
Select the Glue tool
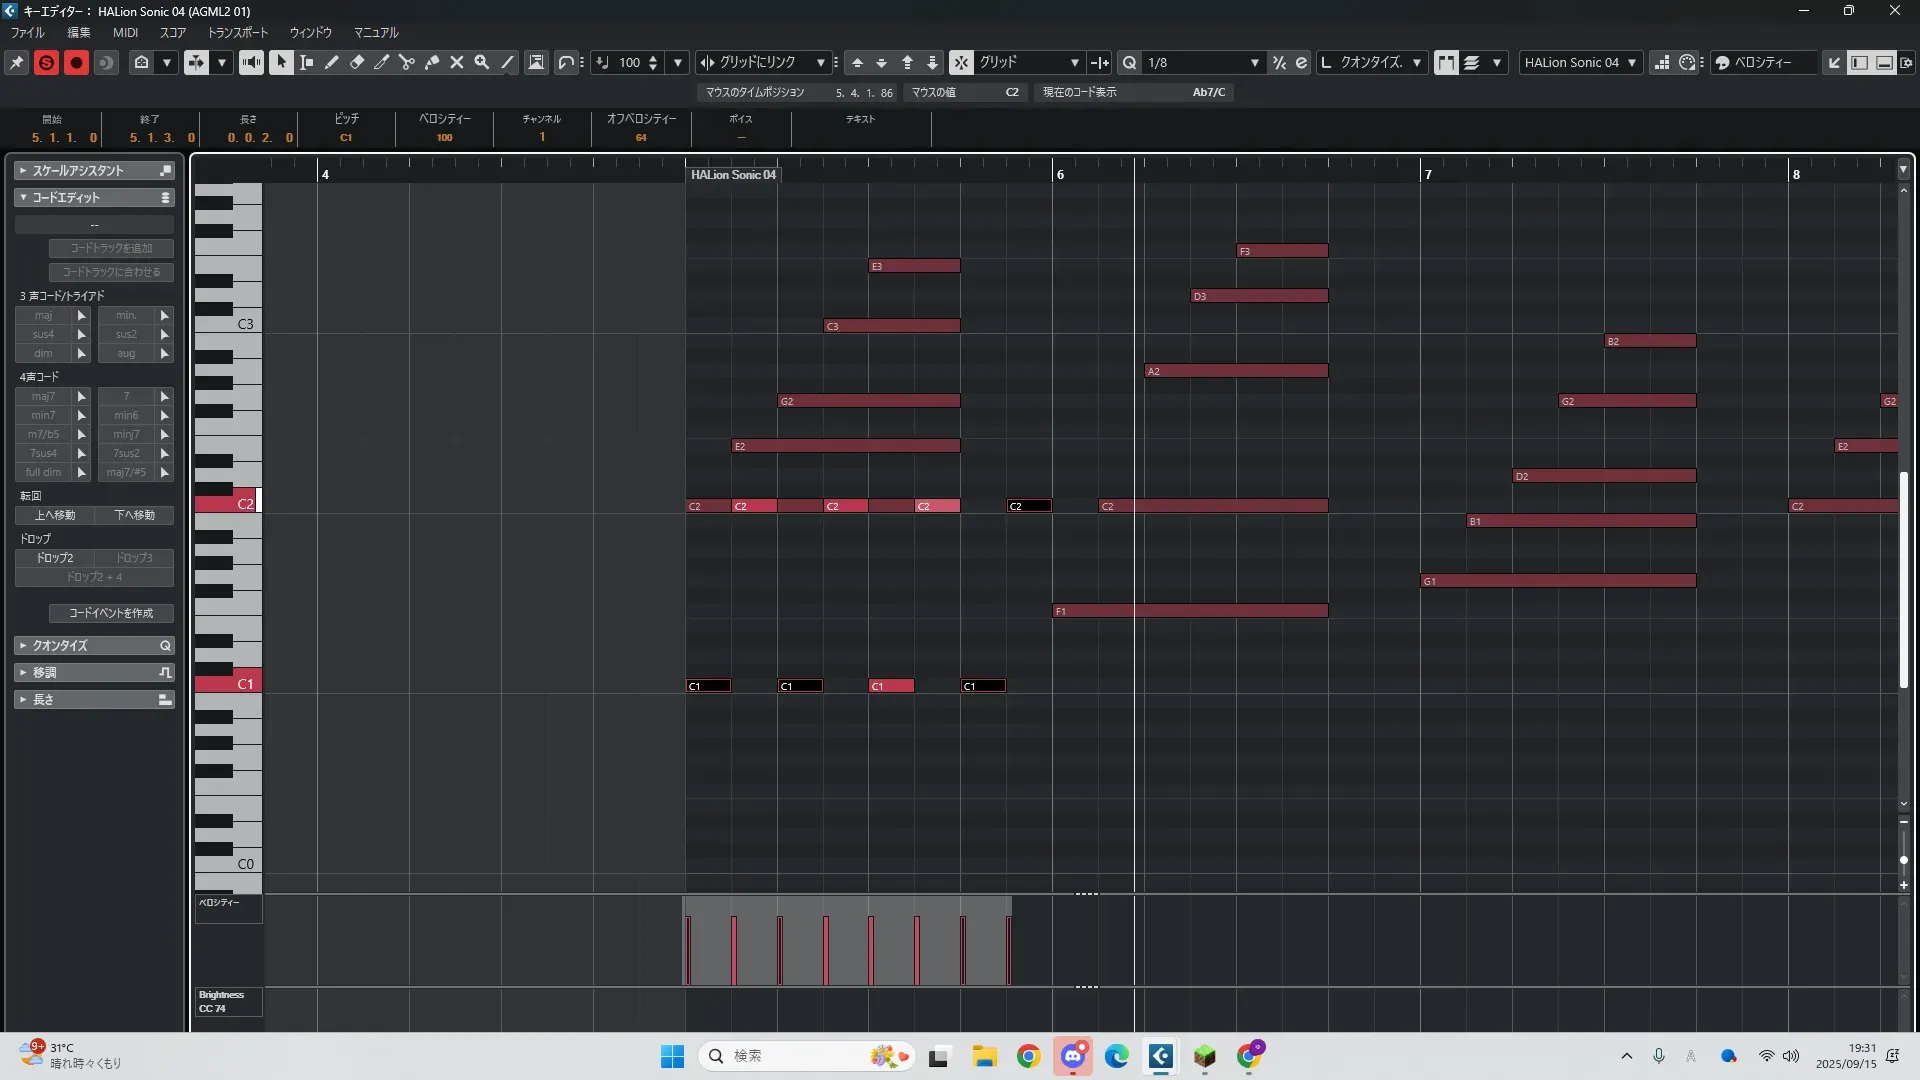(432, 62)
